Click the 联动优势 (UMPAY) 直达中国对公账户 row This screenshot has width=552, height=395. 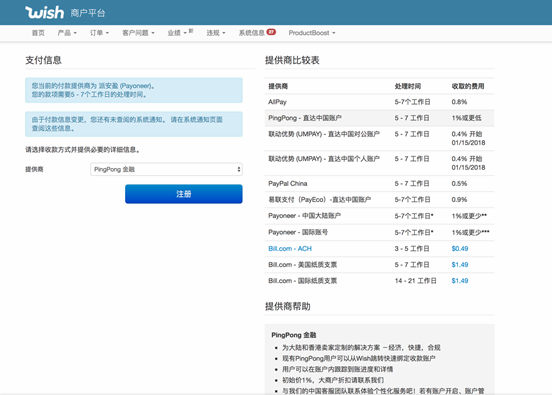[380, 138]
